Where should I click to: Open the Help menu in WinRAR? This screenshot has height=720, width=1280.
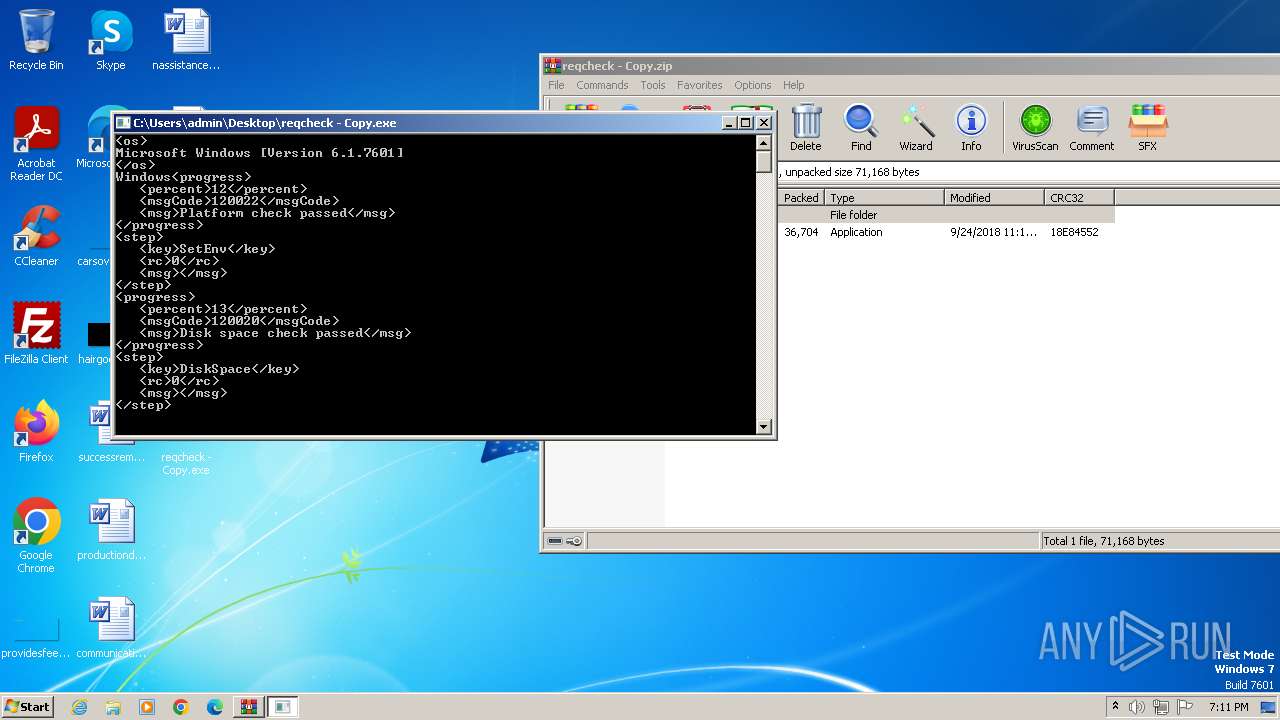[793, 85]
